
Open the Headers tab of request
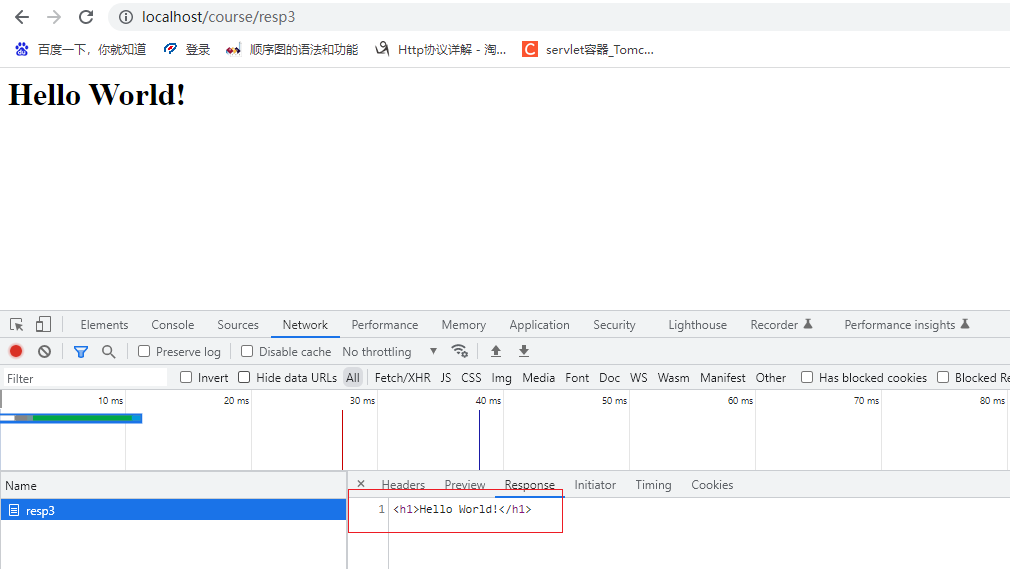coord(403,485)
